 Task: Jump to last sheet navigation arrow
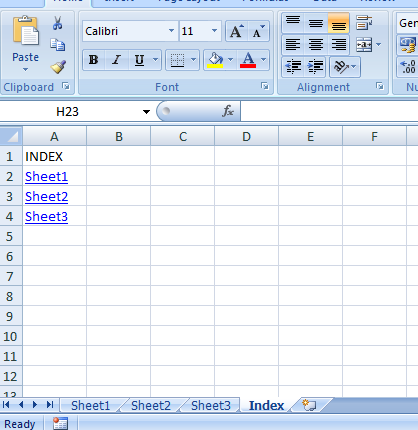pyautogui.click(x=50, y=405)
